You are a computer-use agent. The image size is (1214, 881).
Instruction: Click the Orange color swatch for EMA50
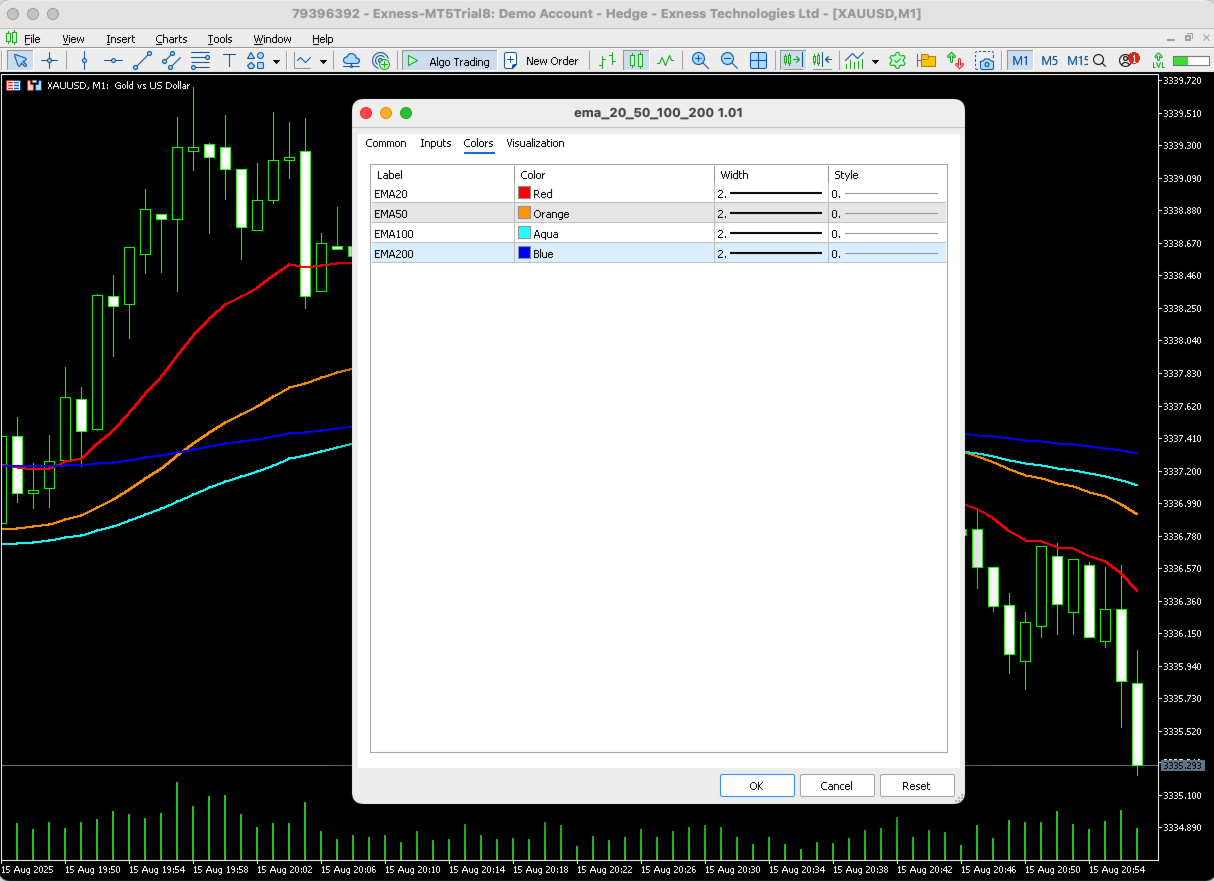524,214
